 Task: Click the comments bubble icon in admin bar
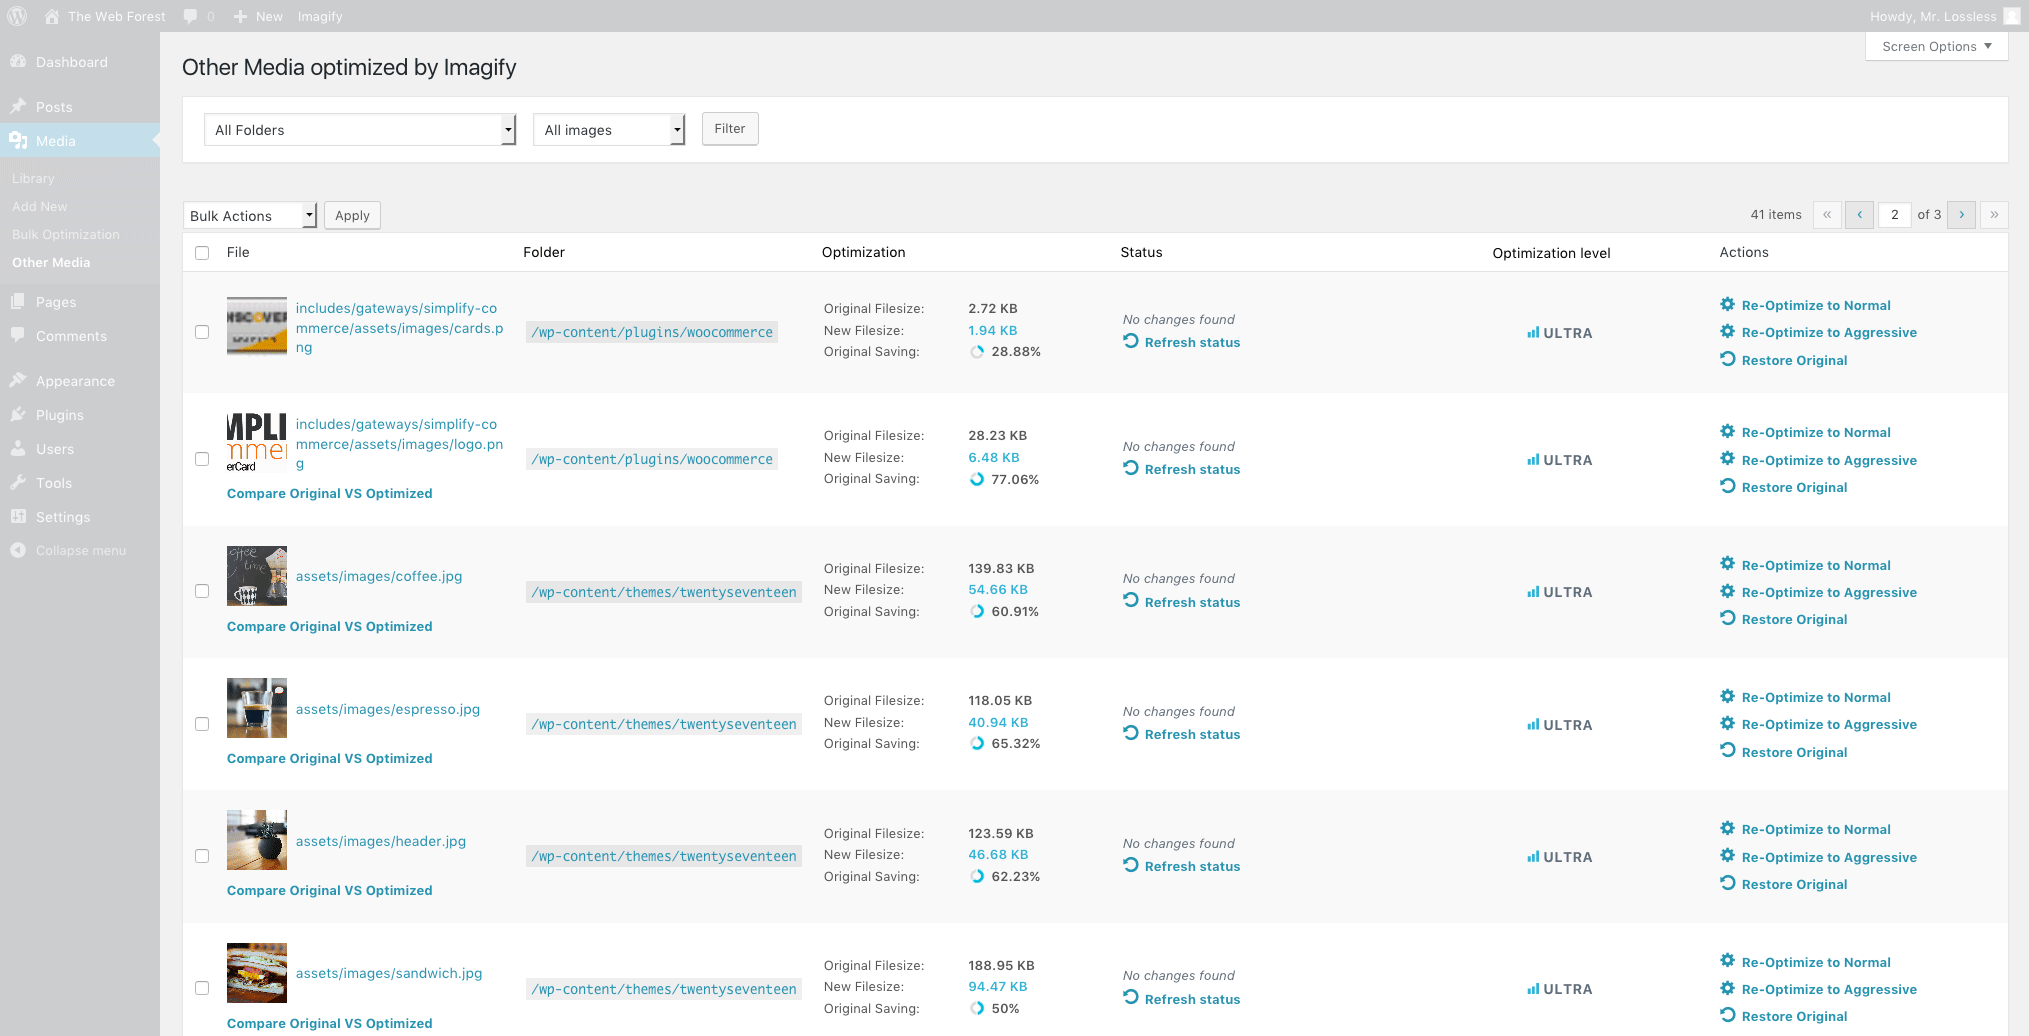(x=190, y=16)
